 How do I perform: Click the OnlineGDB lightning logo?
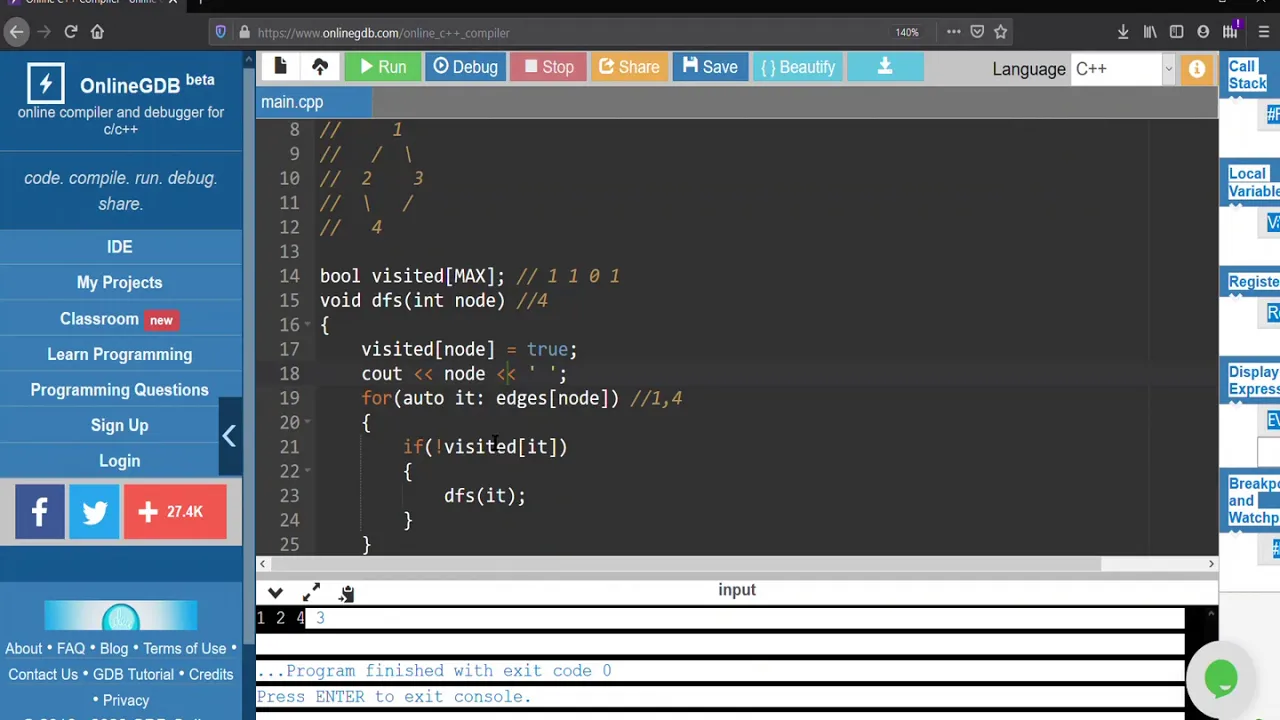(x=45, y=84)
